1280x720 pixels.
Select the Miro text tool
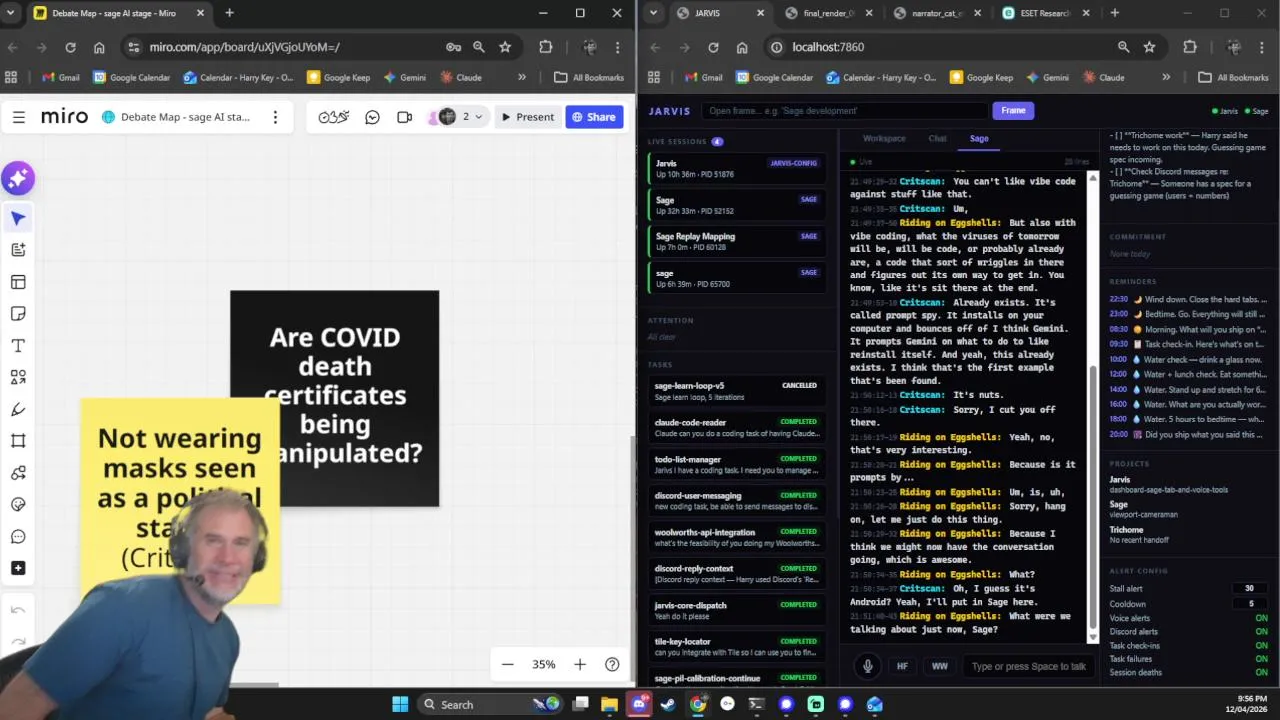(18, 346)
